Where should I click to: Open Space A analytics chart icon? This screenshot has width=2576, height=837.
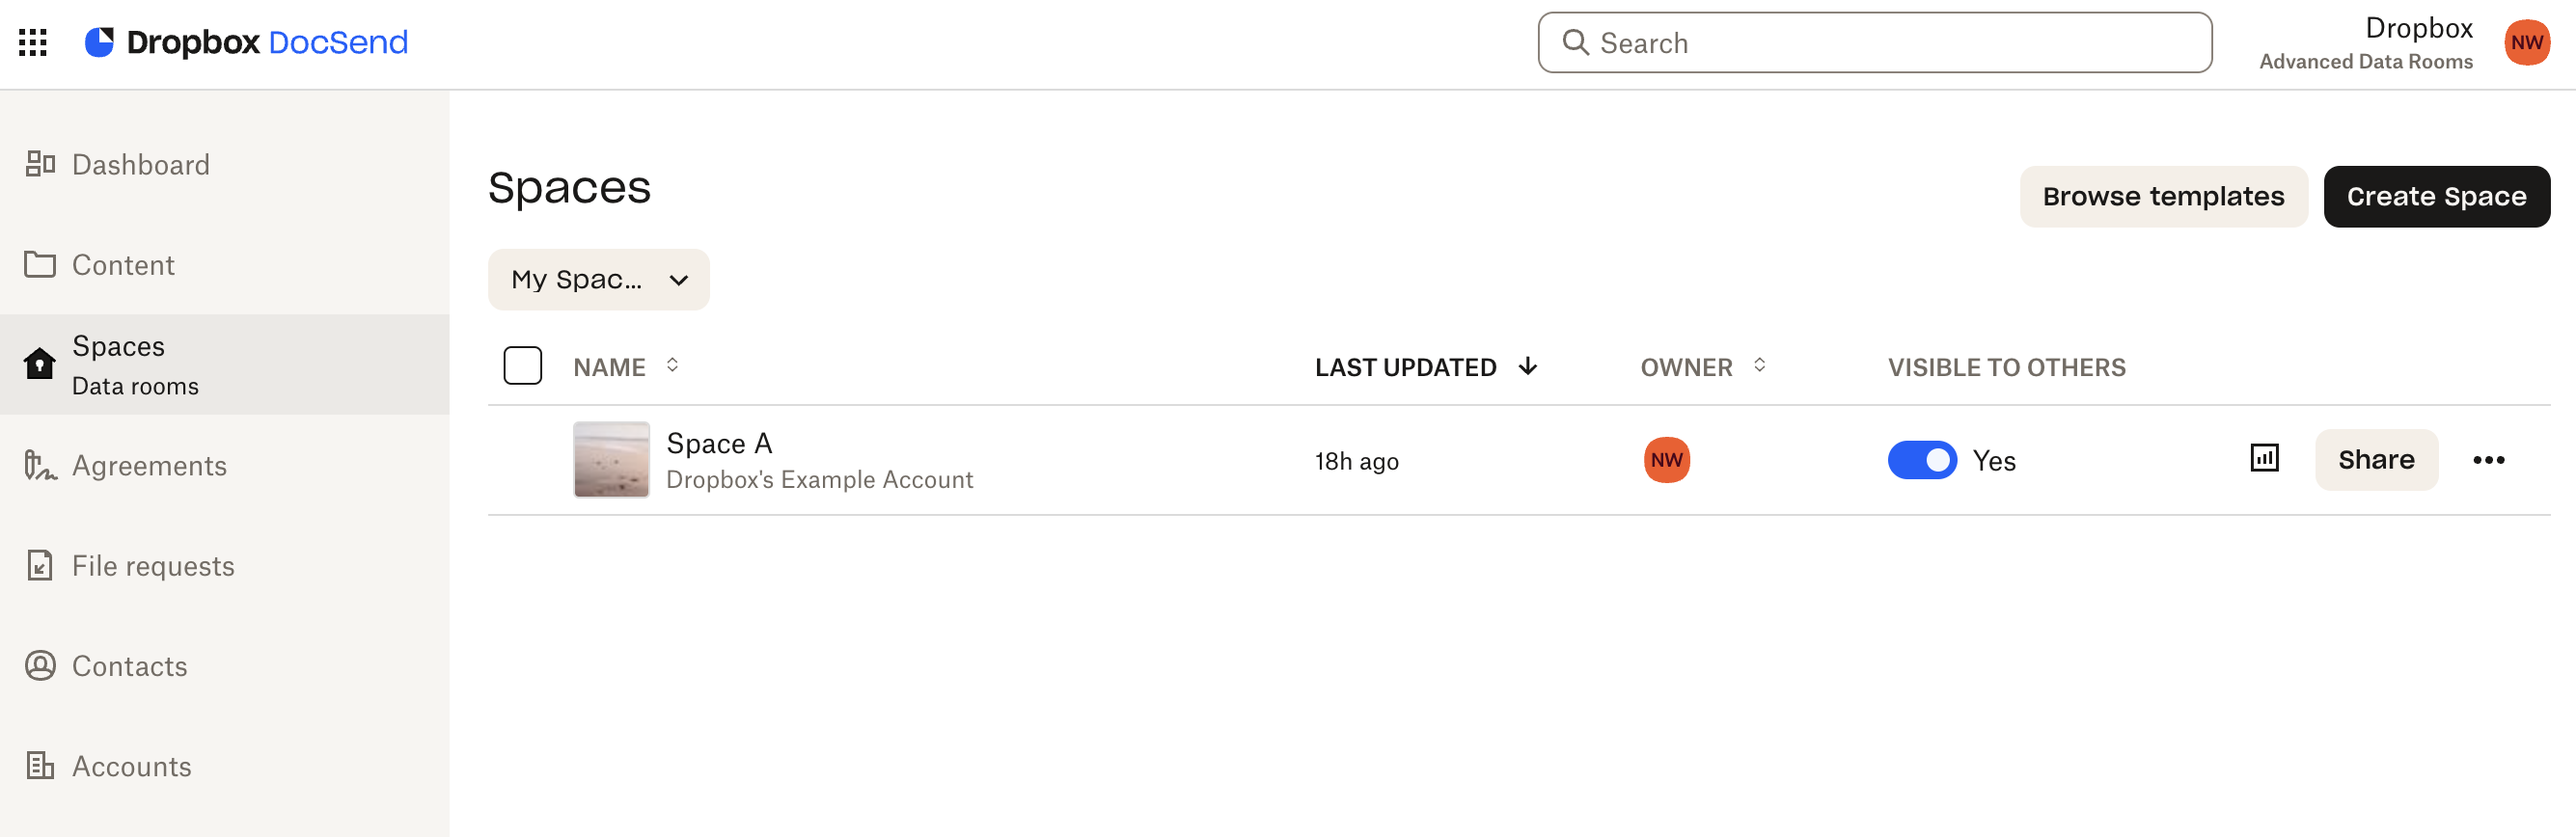coord(2264,459)
